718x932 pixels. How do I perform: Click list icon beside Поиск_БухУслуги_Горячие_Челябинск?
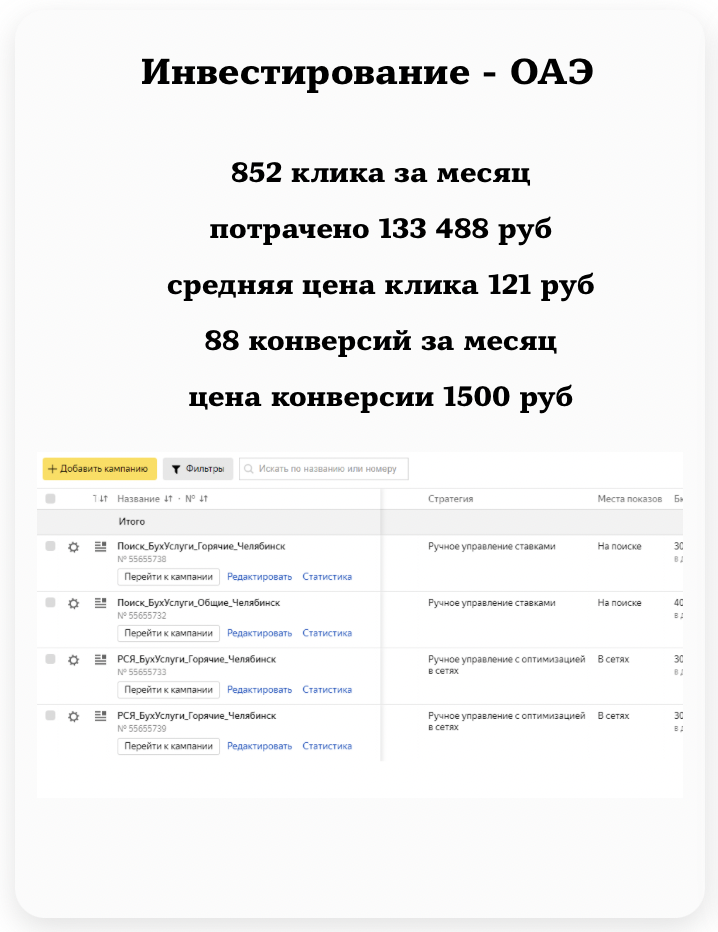[x=100, y=546]
